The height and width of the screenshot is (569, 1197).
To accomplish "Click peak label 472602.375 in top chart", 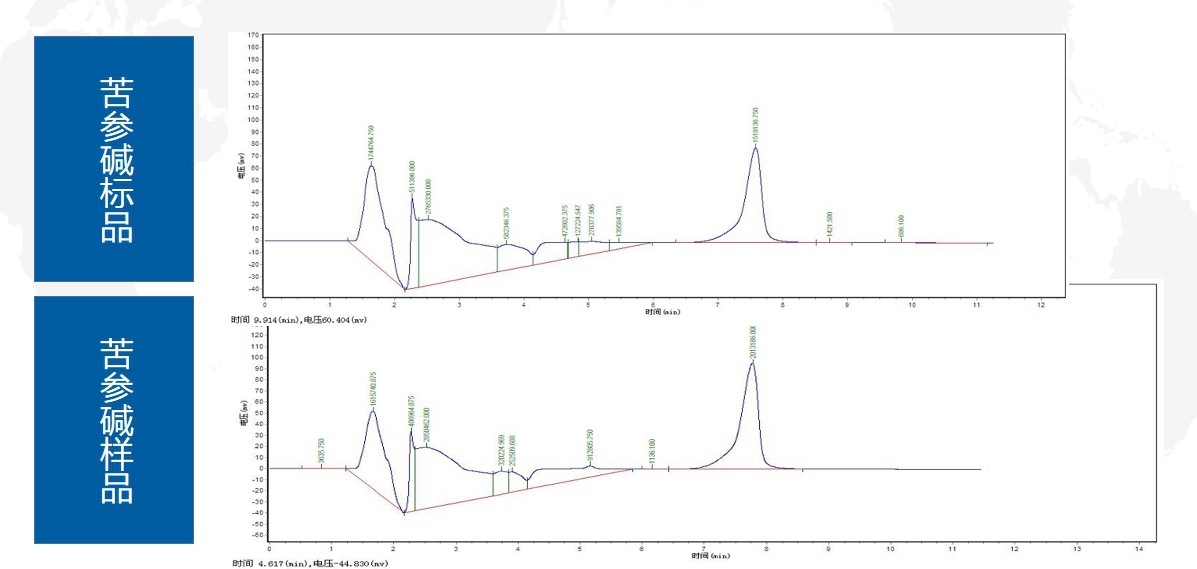I will pyautogui.click(x=565, y=222).
